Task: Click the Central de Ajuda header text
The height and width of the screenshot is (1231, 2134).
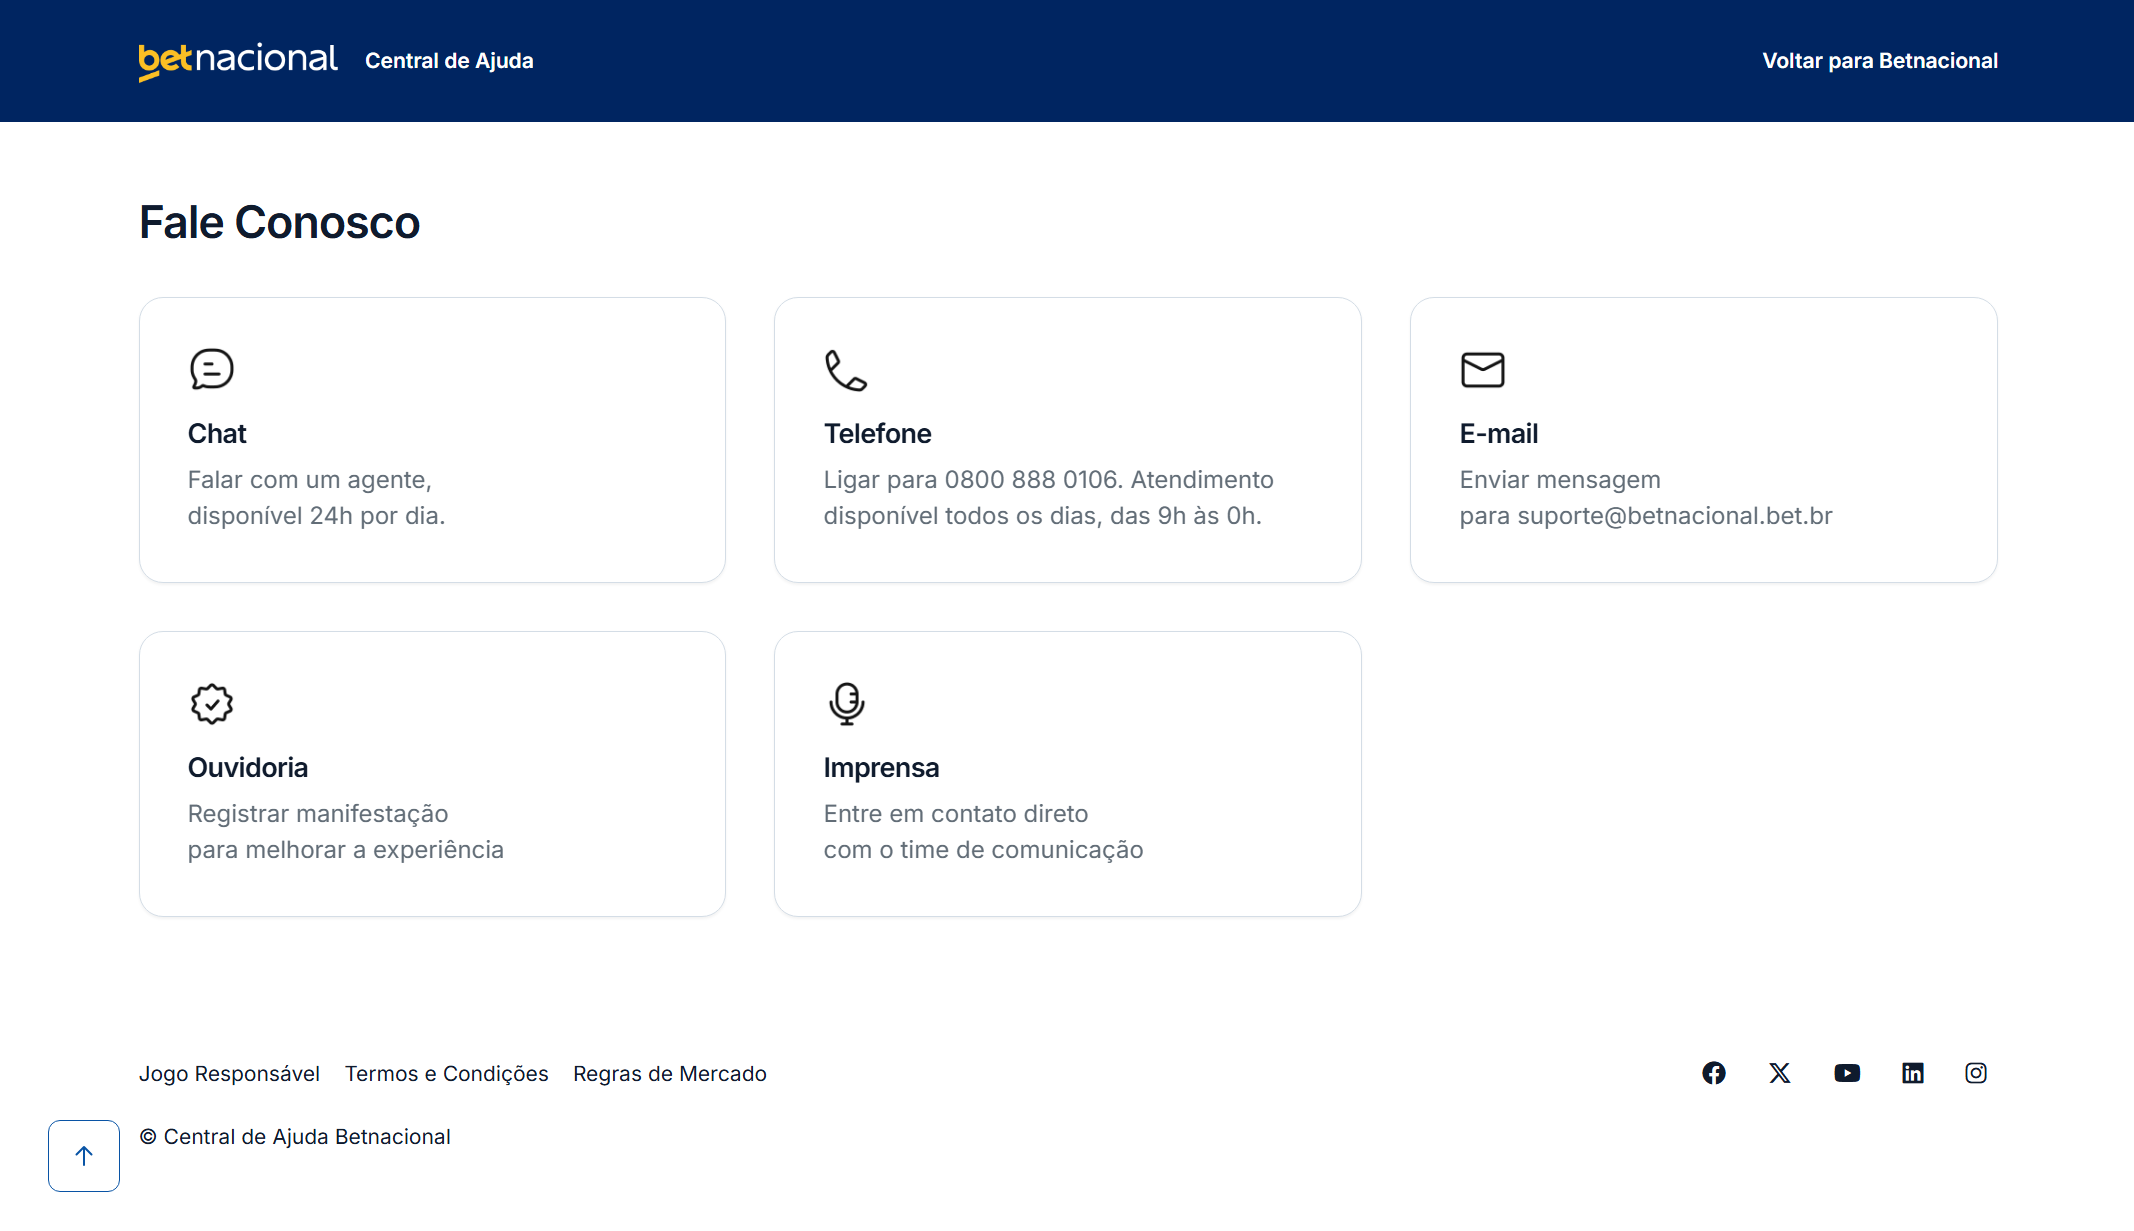Action: pyautogui.click(x=449, y=60)
